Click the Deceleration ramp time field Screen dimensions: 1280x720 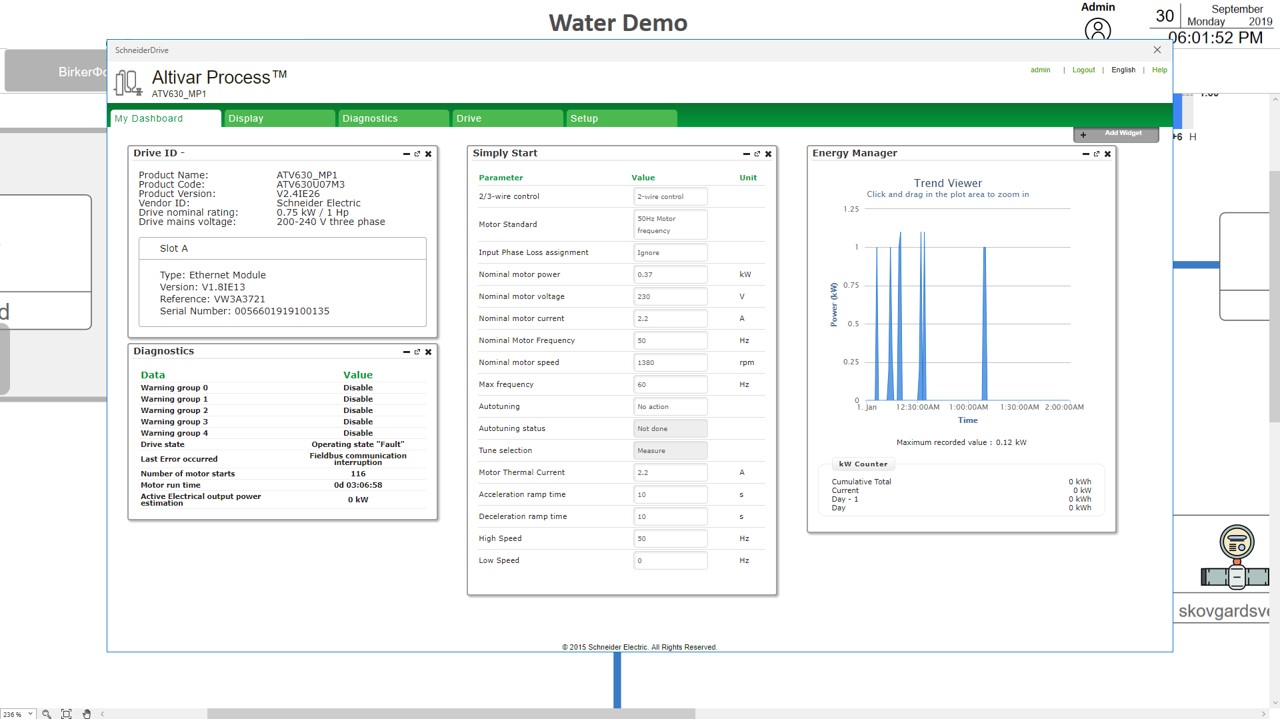click(x=670, y=517)
